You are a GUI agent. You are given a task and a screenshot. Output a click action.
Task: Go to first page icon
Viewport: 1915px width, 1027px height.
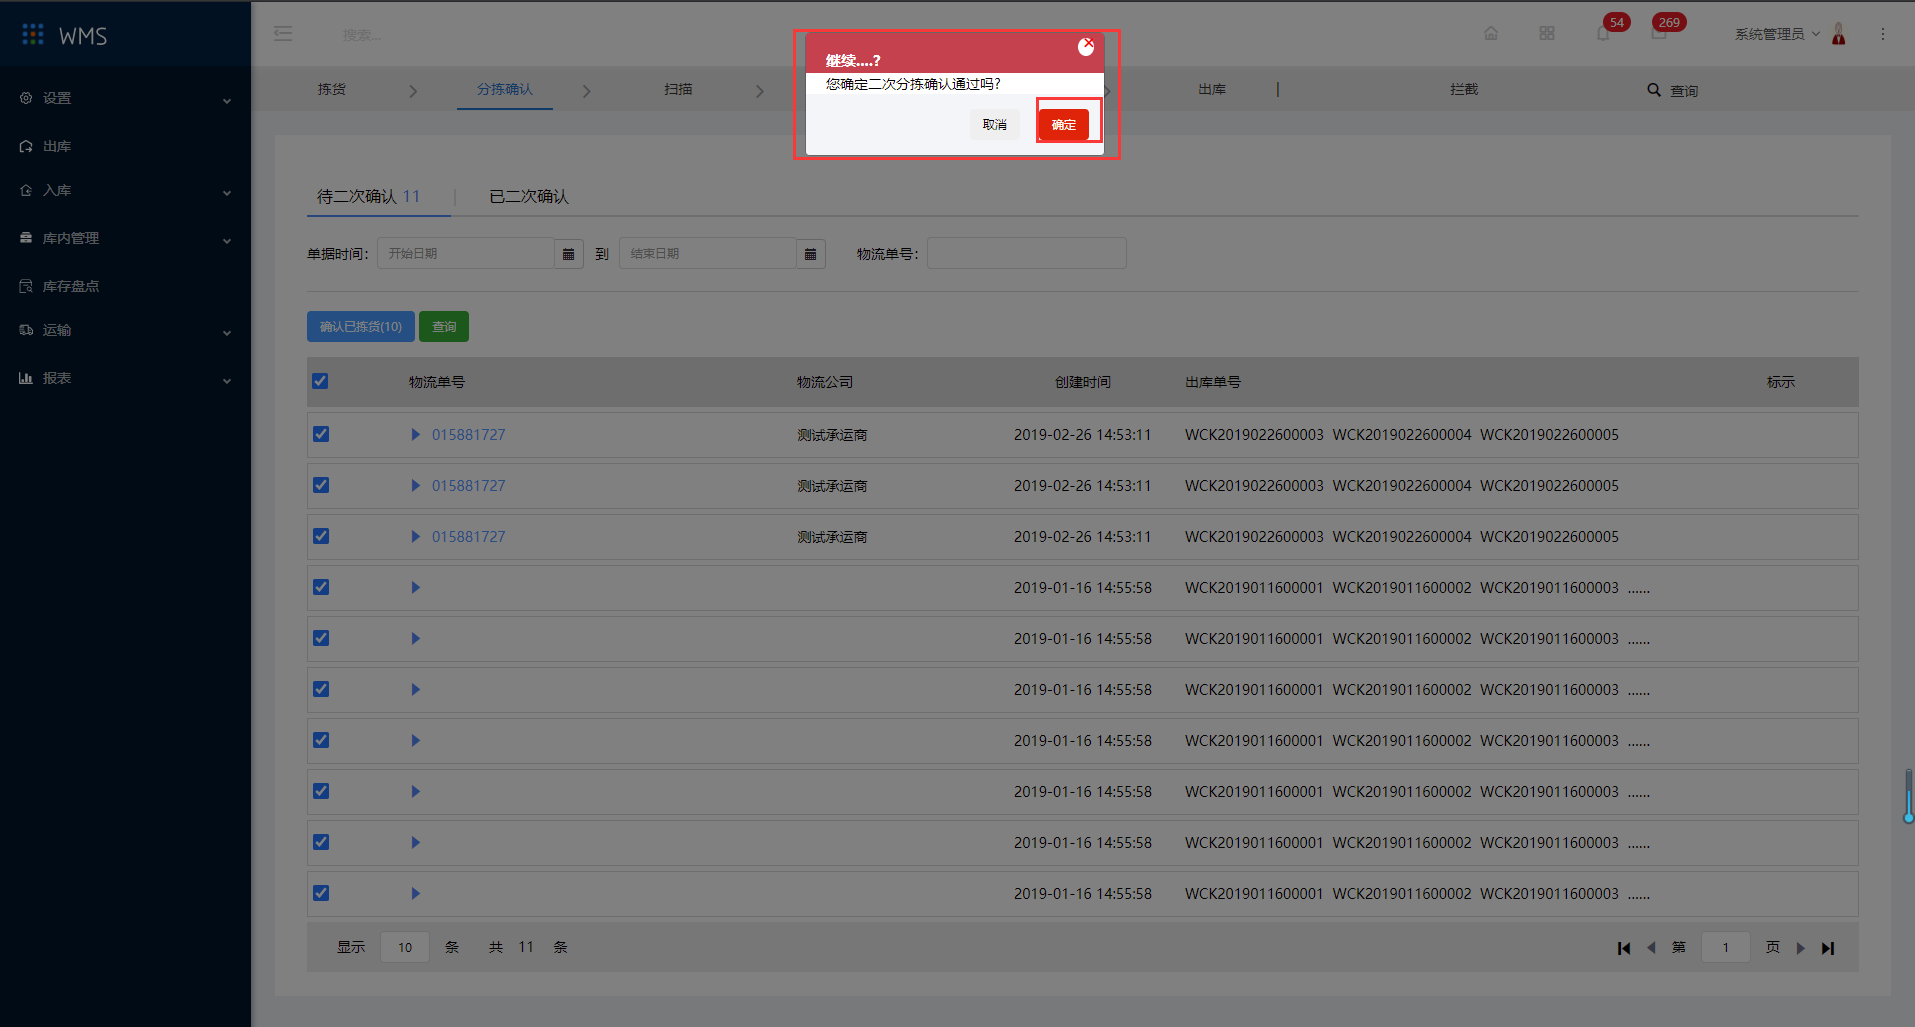point(1624,948)
